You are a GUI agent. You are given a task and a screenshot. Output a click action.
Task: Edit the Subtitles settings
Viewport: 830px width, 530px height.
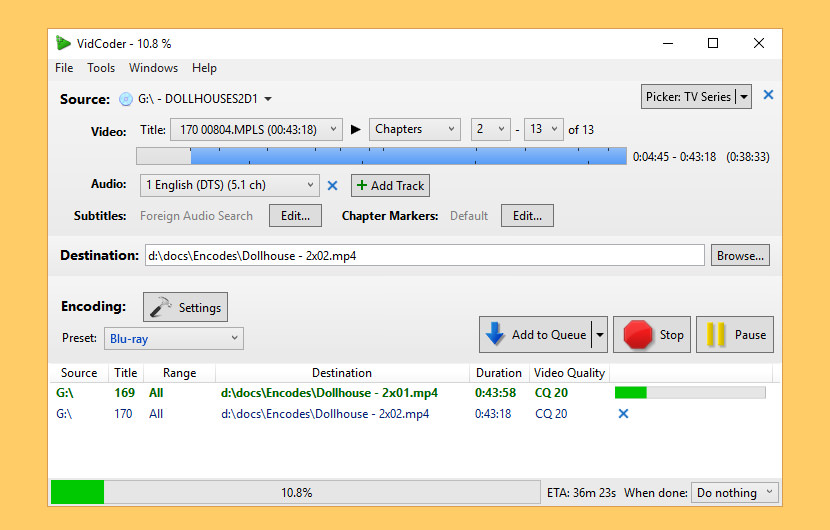point(295,215)
